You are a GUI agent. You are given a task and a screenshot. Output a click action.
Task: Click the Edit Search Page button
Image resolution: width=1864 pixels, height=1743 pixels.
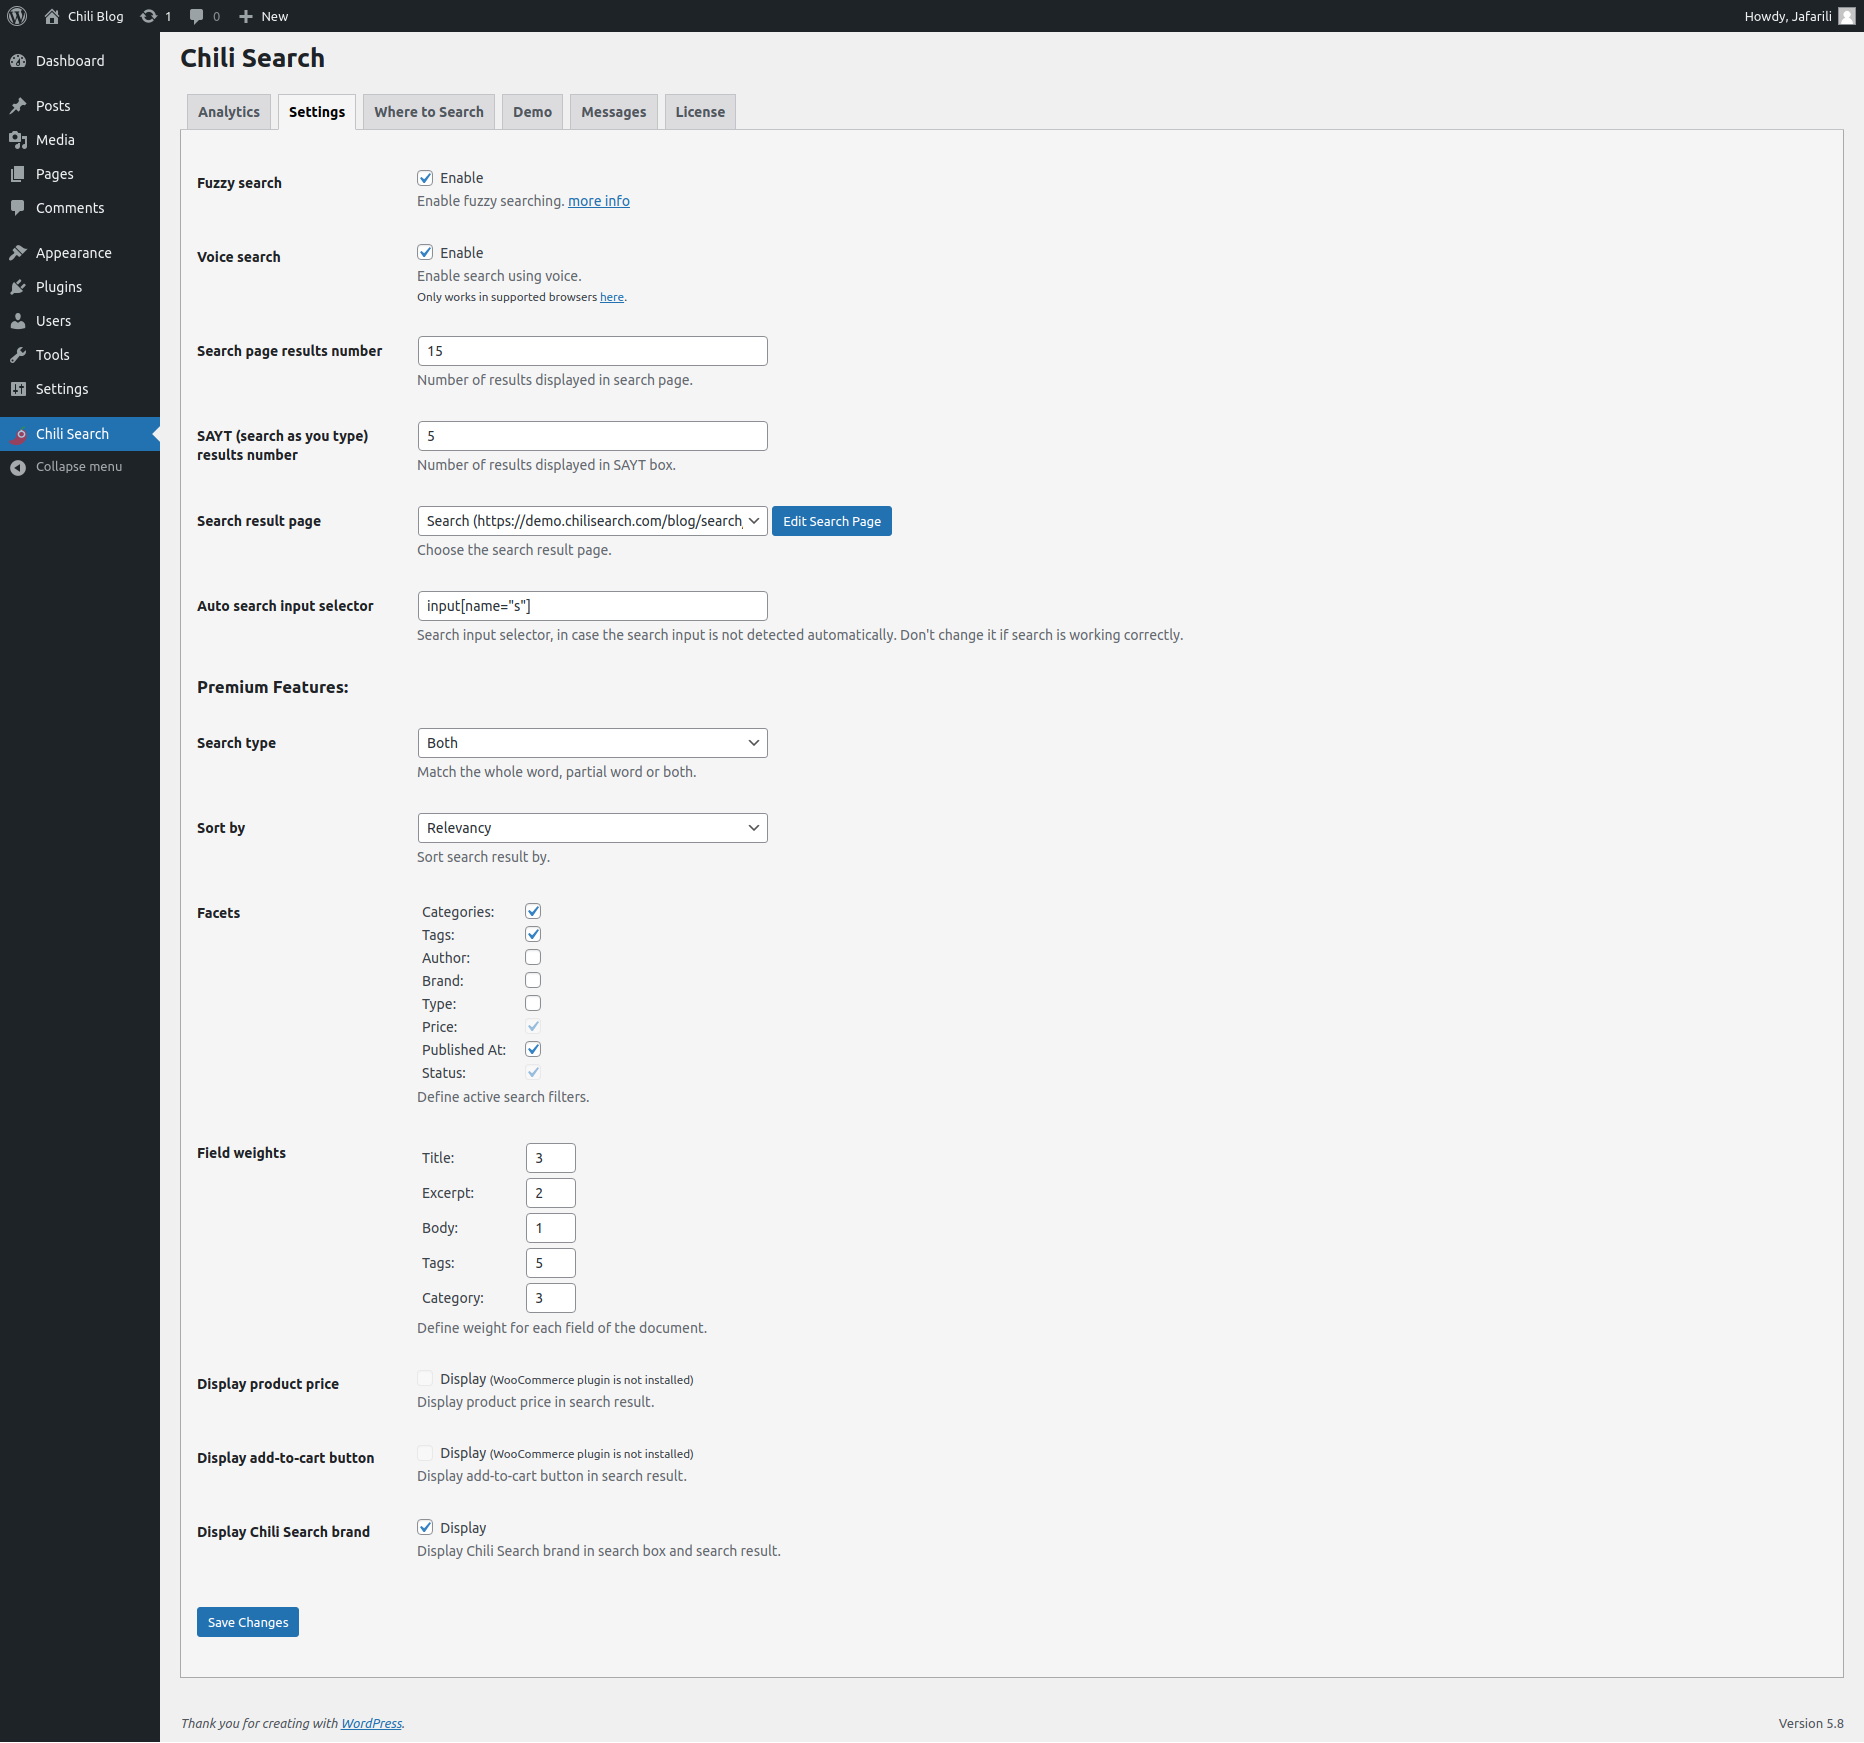click(832, 521)
